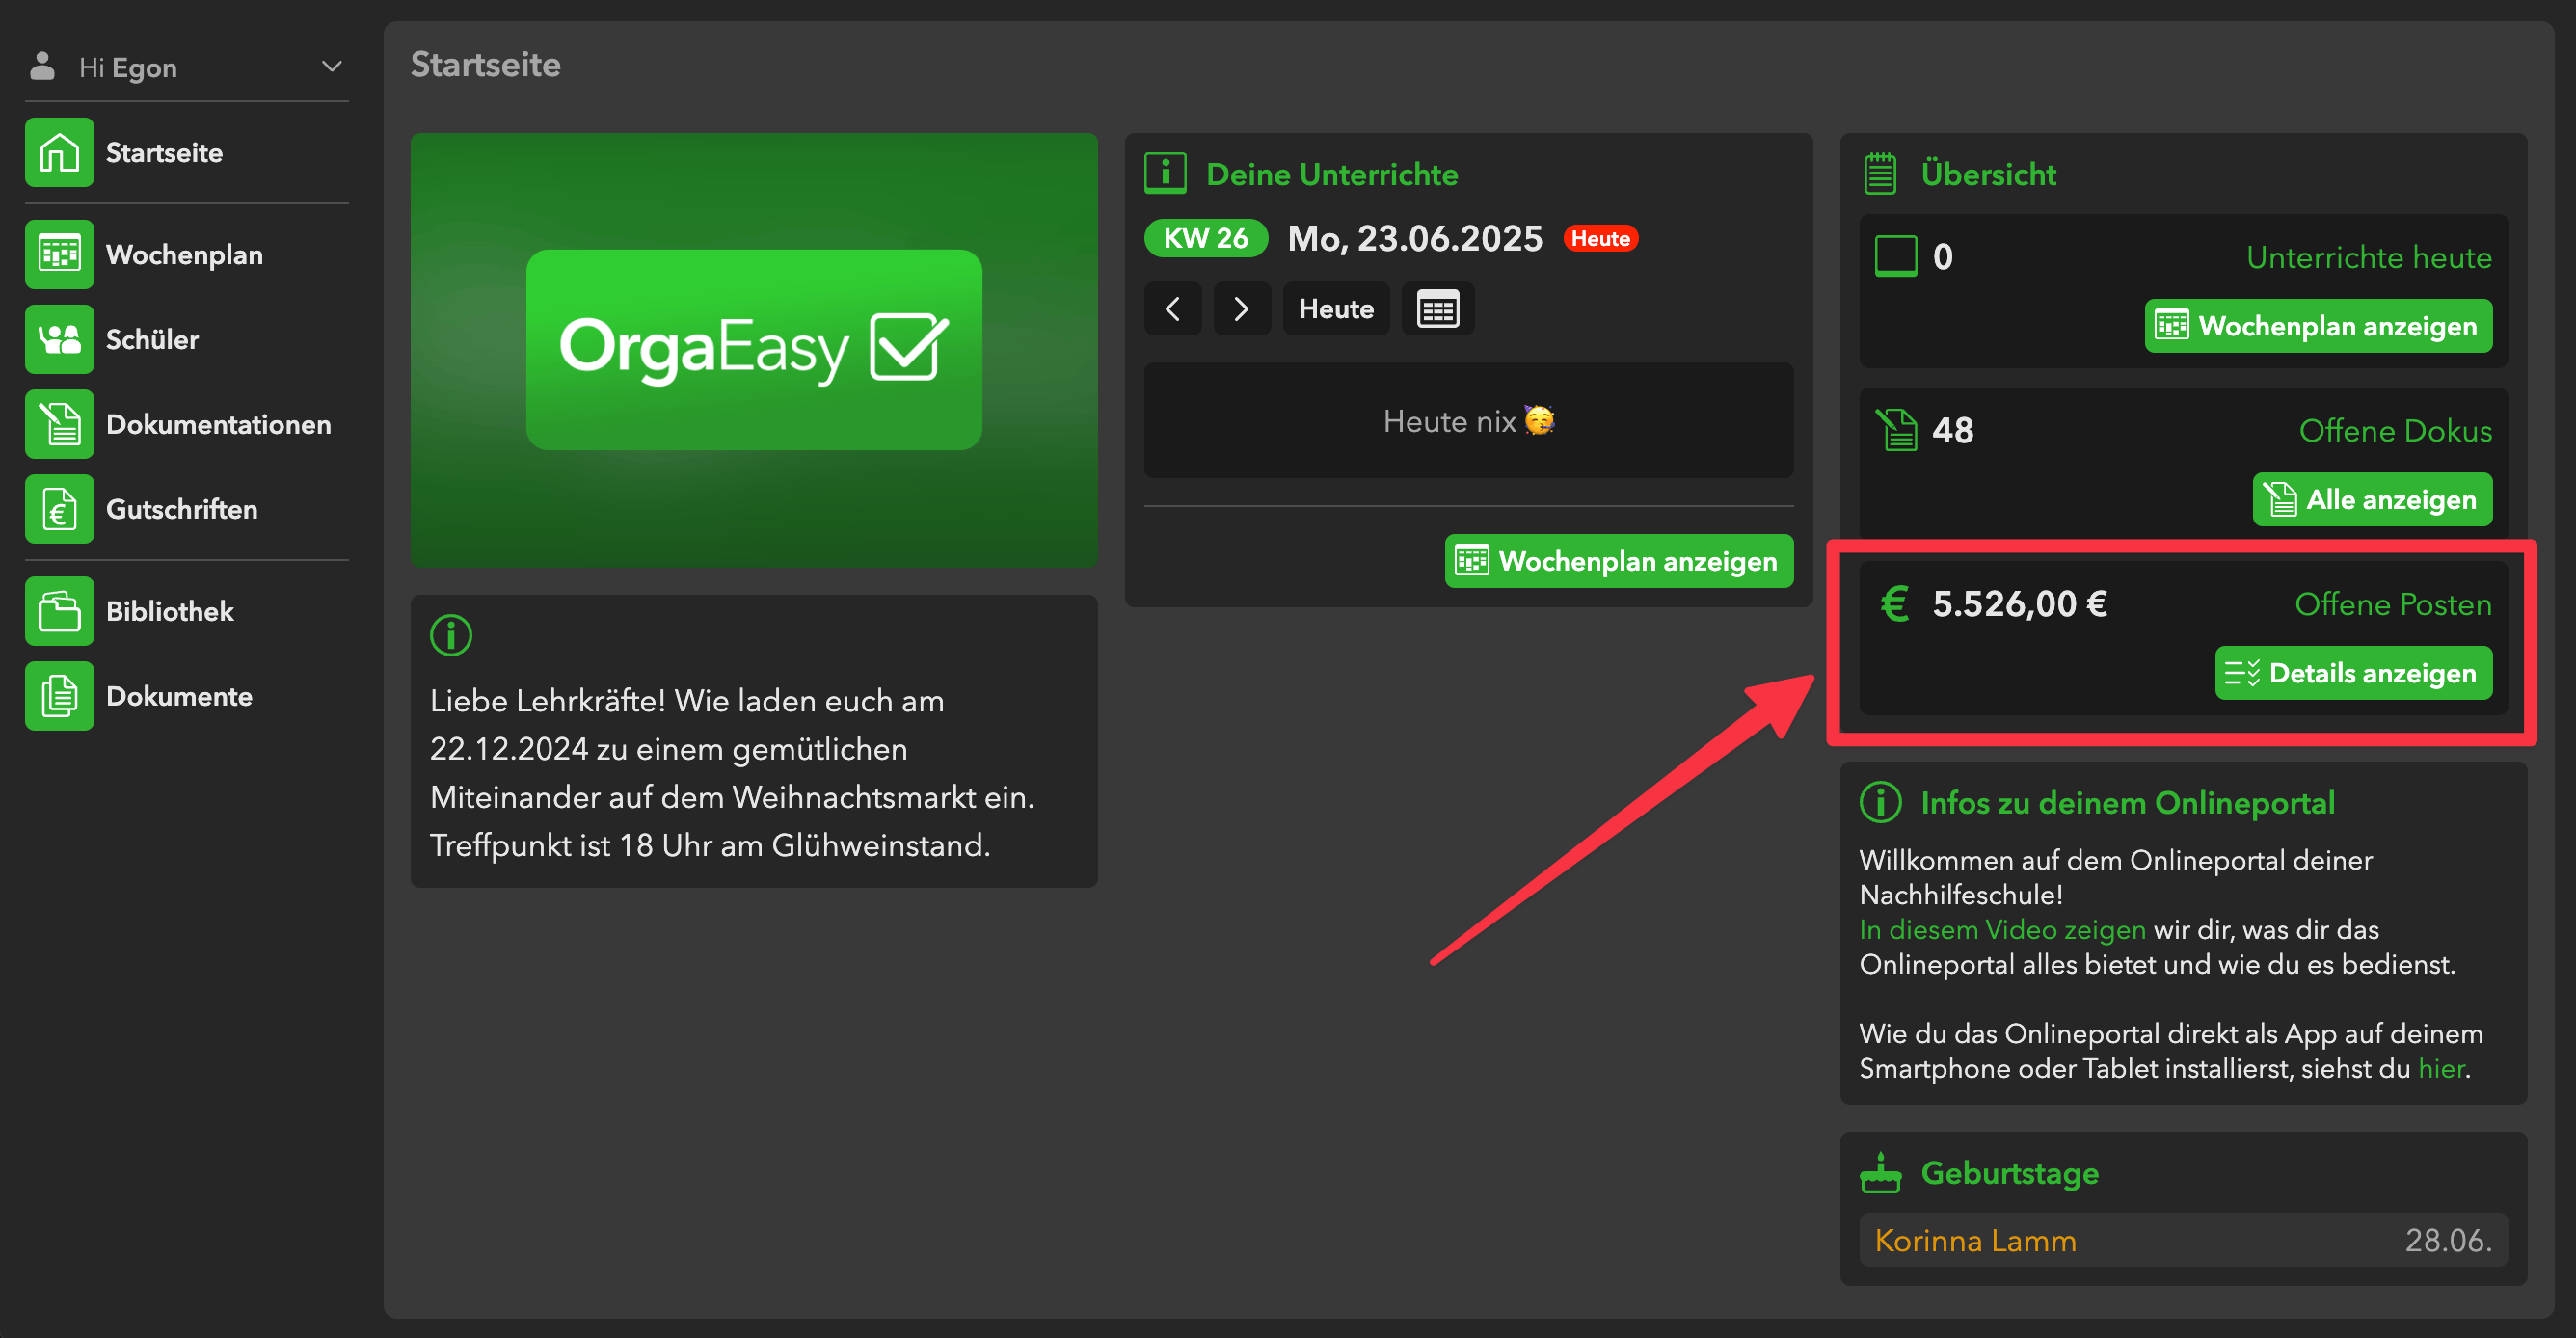The width and height of the screenshot is (2576, 1338).
Task: Go to previous day with left chevron
Action: click(x=1172, y=308)
